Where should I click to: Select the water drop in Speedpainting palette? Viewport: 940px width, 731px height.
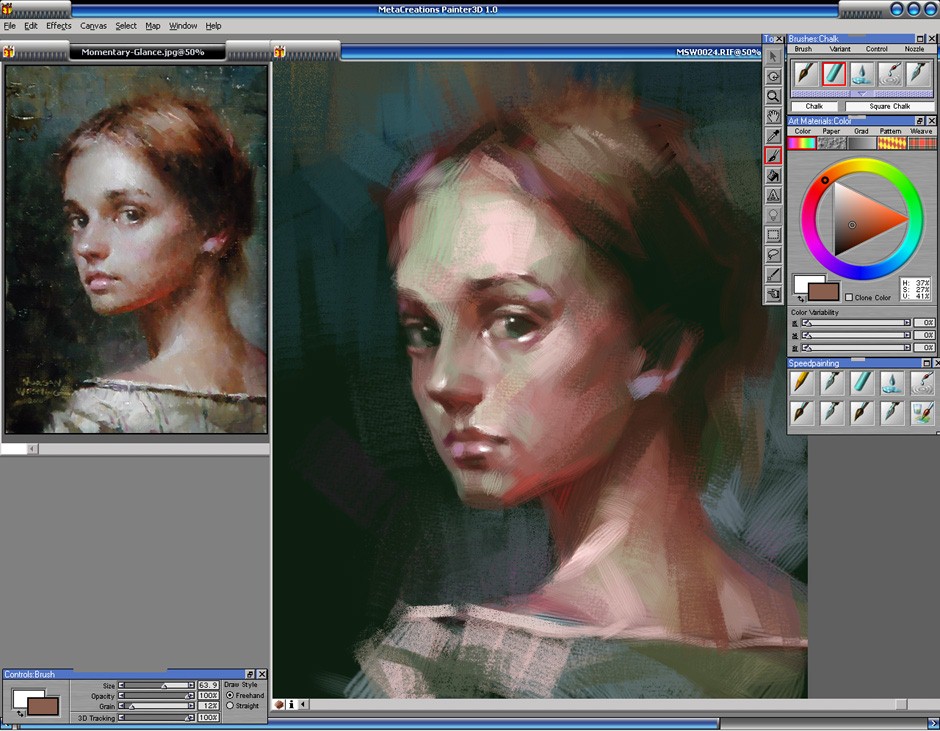click(x=892, y=383)
